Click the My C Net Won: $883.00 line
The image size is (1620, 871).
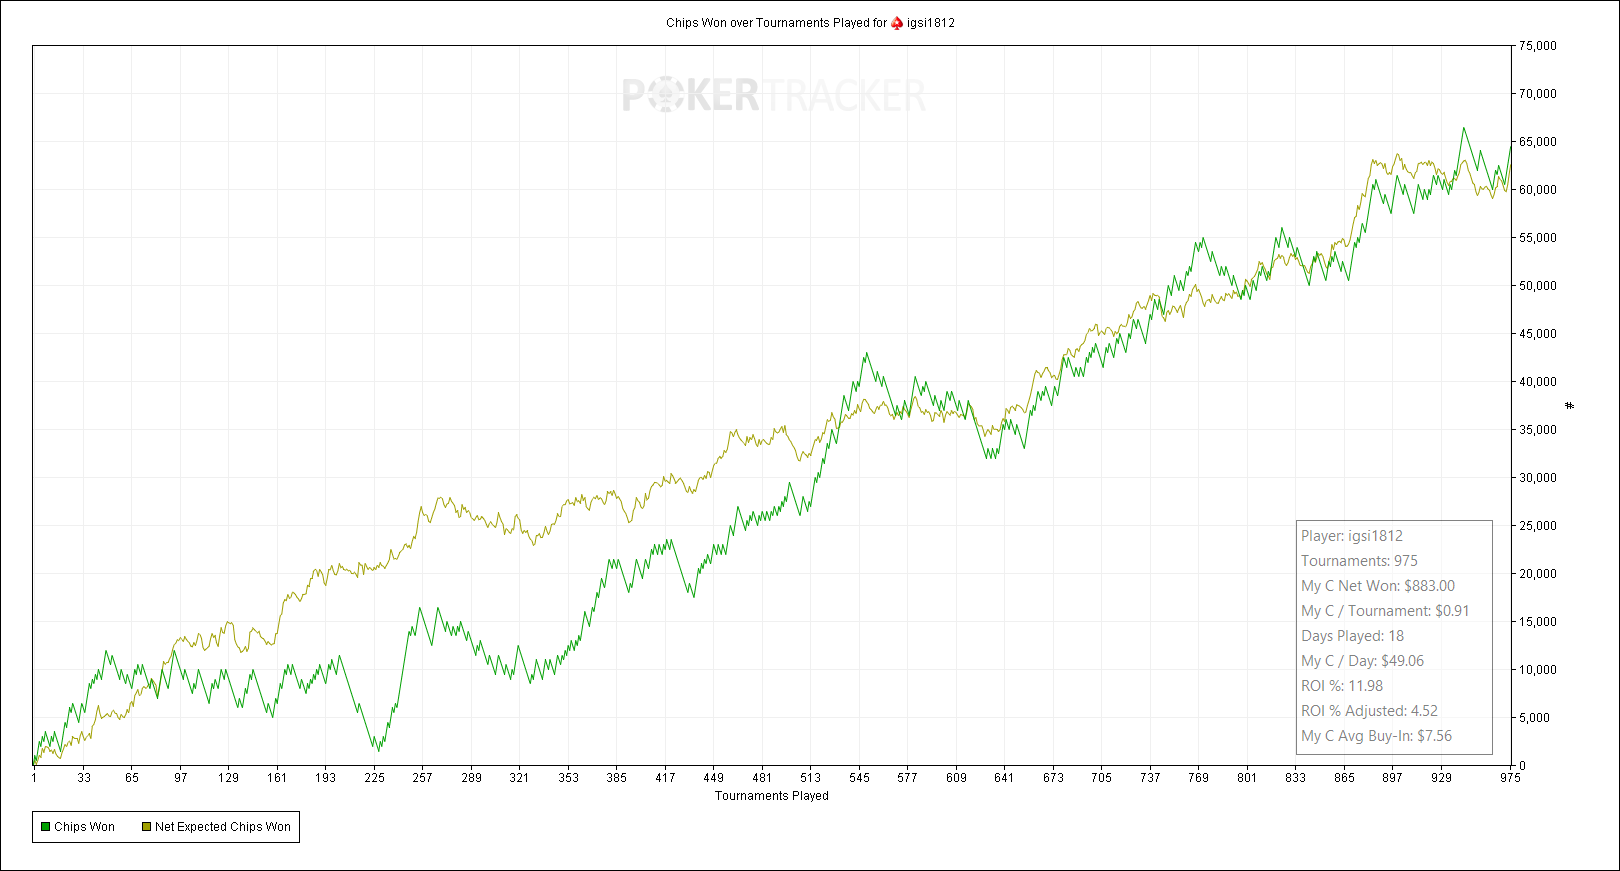[x=1377, y=586]
